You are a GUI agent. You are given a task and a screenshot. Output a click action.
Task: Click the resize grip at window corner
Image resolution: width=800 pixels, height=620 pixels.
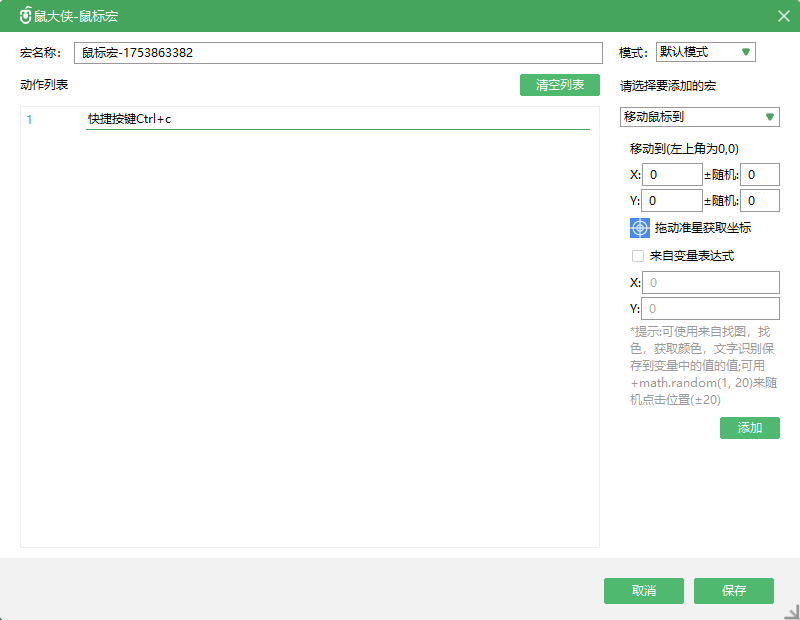pyautogui.click(x=791, y=611)
